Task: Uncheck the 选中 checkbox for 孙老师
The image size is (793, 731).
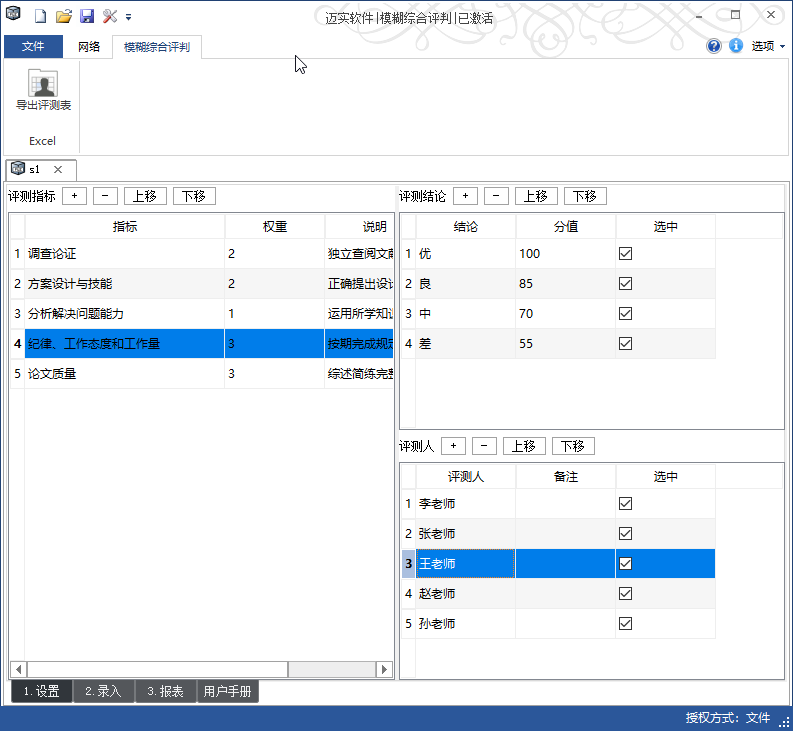Action: point(626,624)
